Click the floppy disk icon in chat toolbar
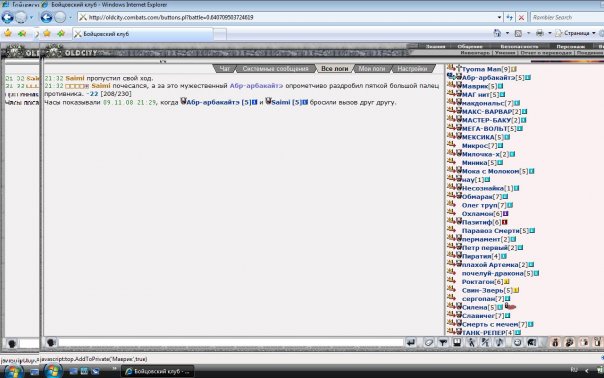This screenshot has width=604, height=378. [457, 342]
